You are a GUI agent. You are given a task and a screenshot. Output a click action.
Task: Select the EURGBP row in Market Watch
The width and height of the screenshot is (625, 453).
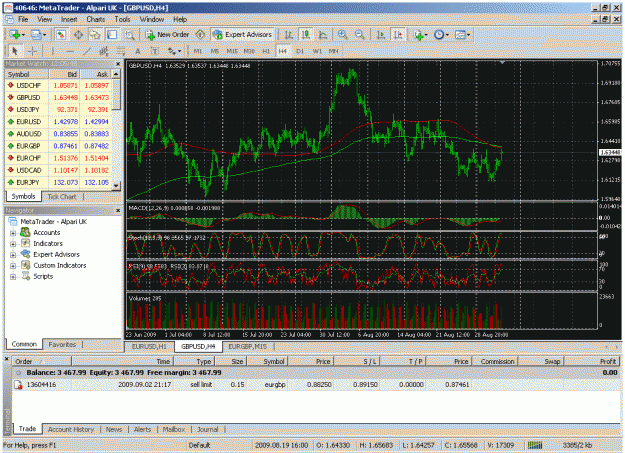[x=59, y=146]
